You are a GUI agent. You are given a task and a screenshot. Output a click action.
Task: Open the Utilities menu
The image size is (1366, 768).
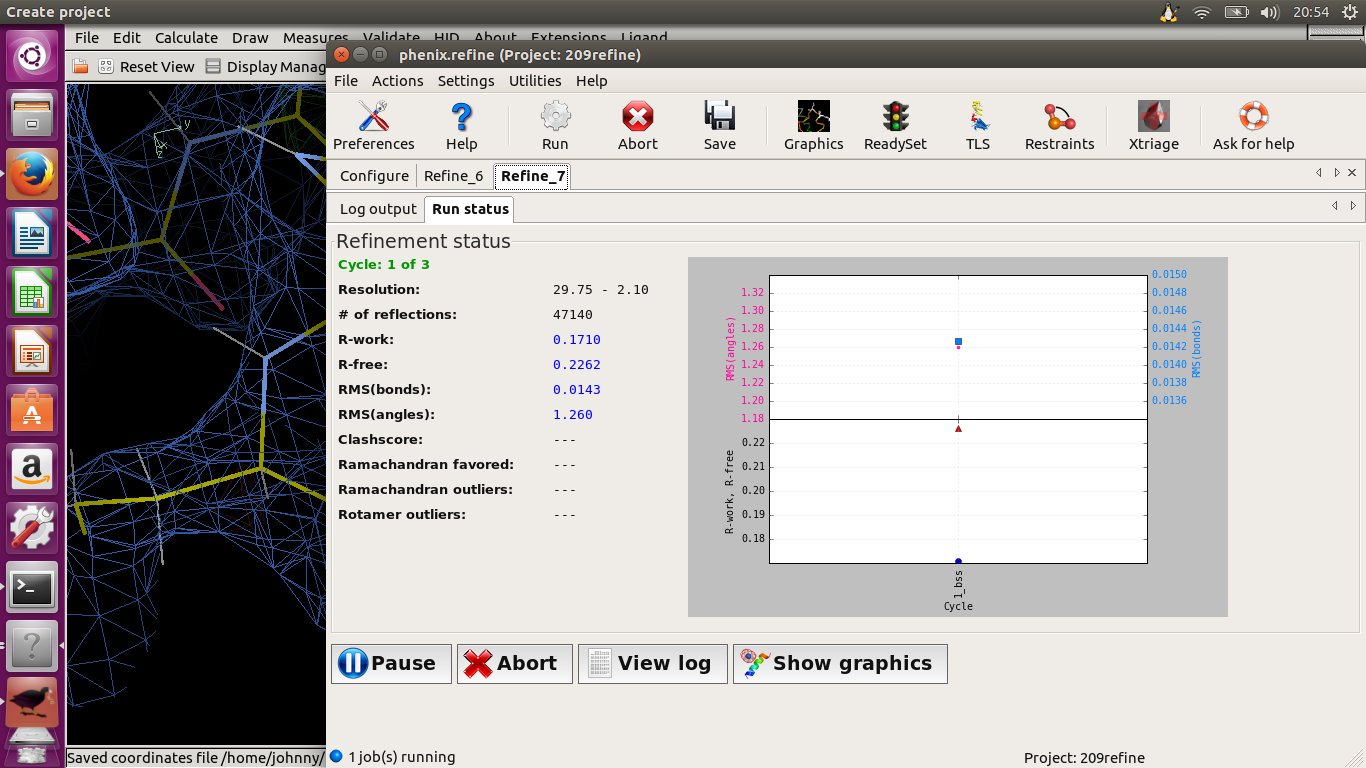click(x=535, y=81)
